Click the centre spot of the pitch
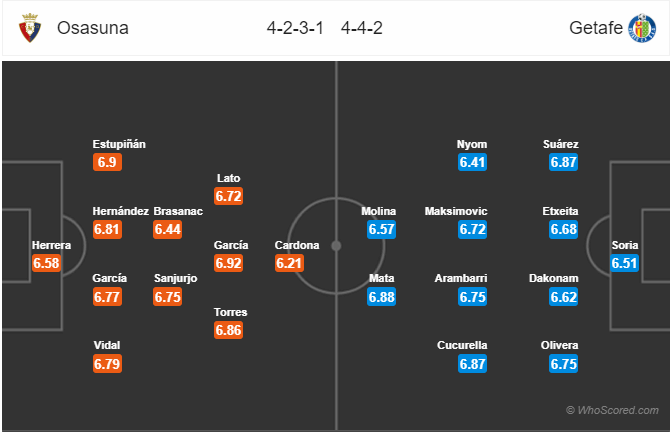Image resolution: width=672 pixels, height=432 pixels. click(336, 246)
